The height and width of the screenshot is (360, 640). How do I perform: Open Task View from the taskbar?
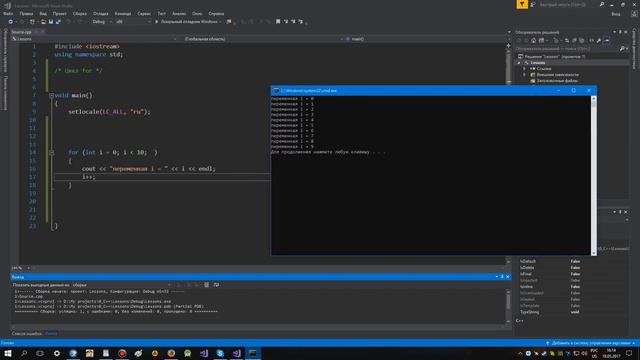pyautogui.click(x=40, y=353)
